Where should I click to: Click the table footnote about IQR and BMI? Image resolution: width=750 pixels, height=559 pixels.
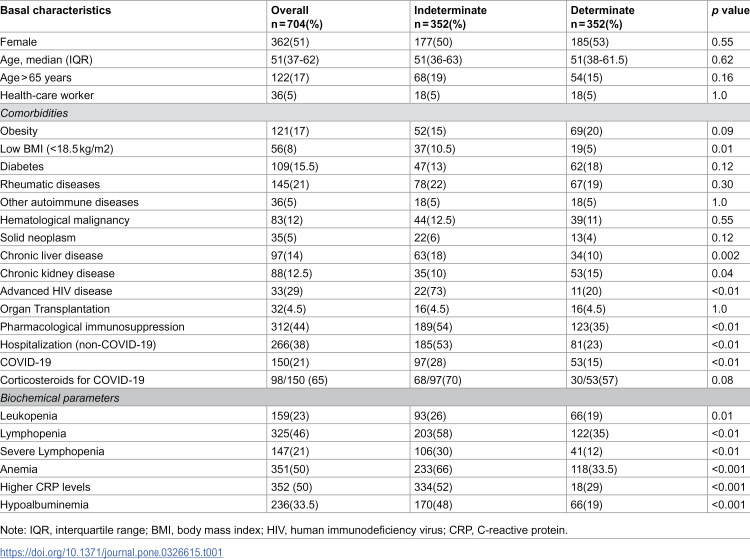pyautogui.click(x=284, y=530)
